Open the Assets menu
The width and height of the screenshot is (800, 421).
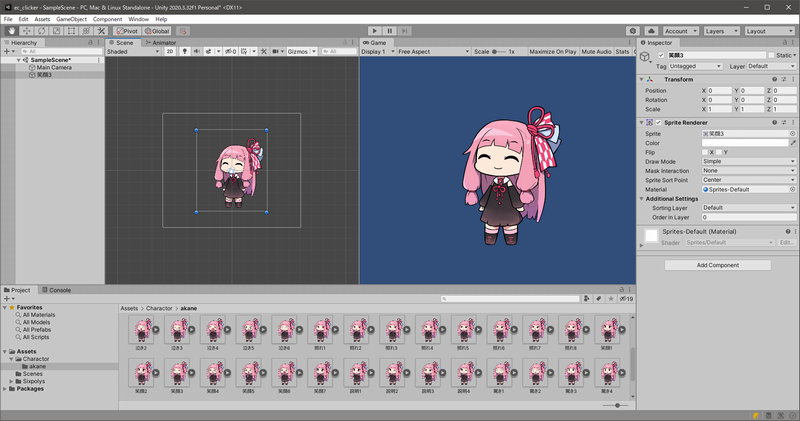click(42, 19)
